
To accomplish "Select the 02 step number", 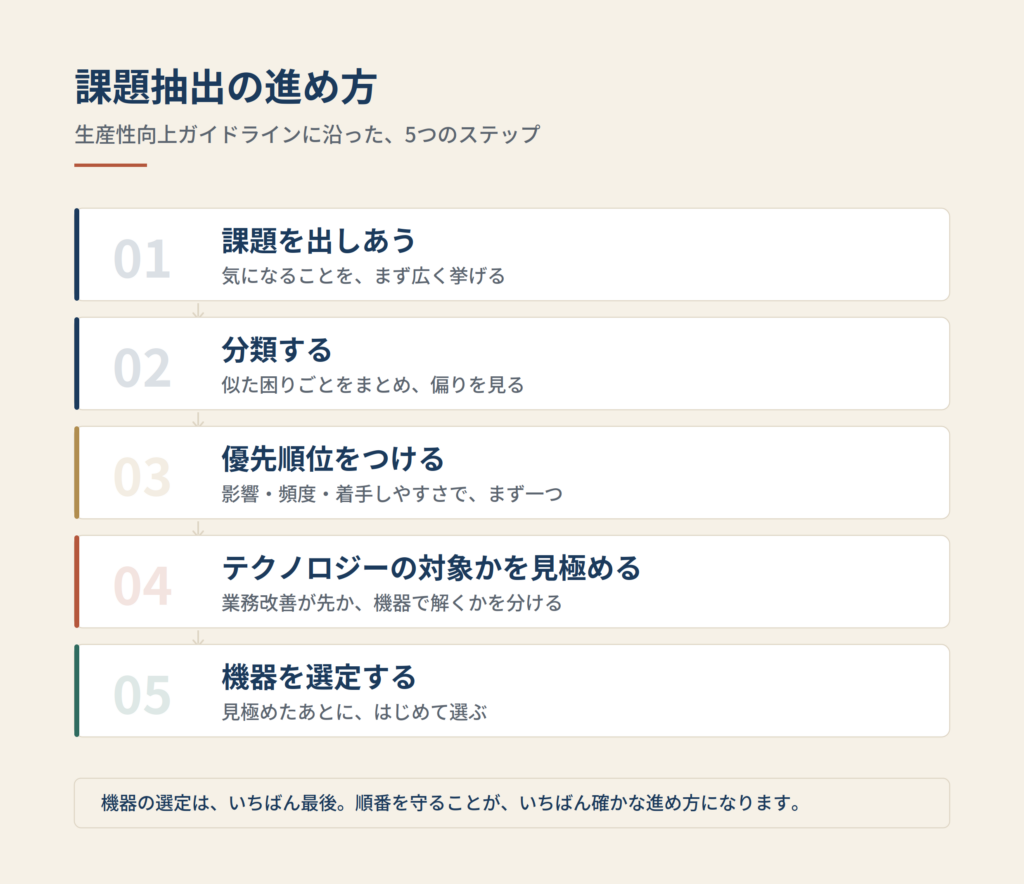I will 142,368.
